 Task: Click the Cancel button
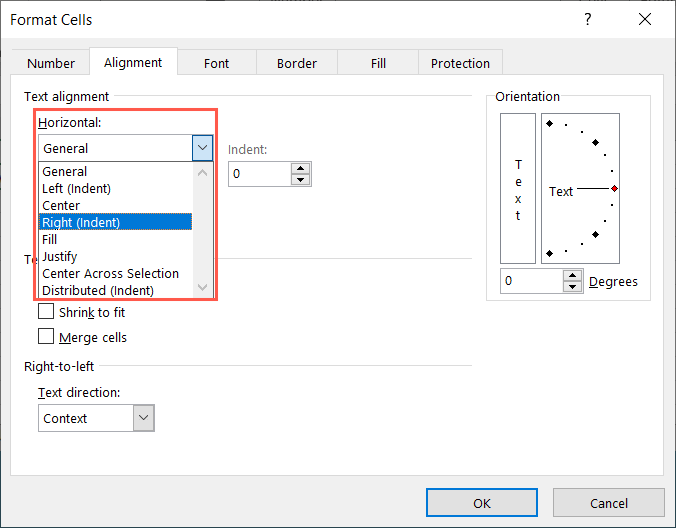[608, 503]
